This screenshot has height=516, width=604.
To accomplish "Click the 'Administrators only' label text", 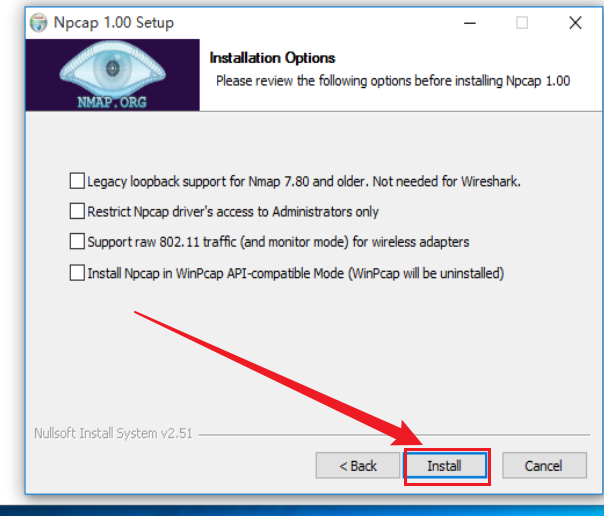I will [325, 212].
